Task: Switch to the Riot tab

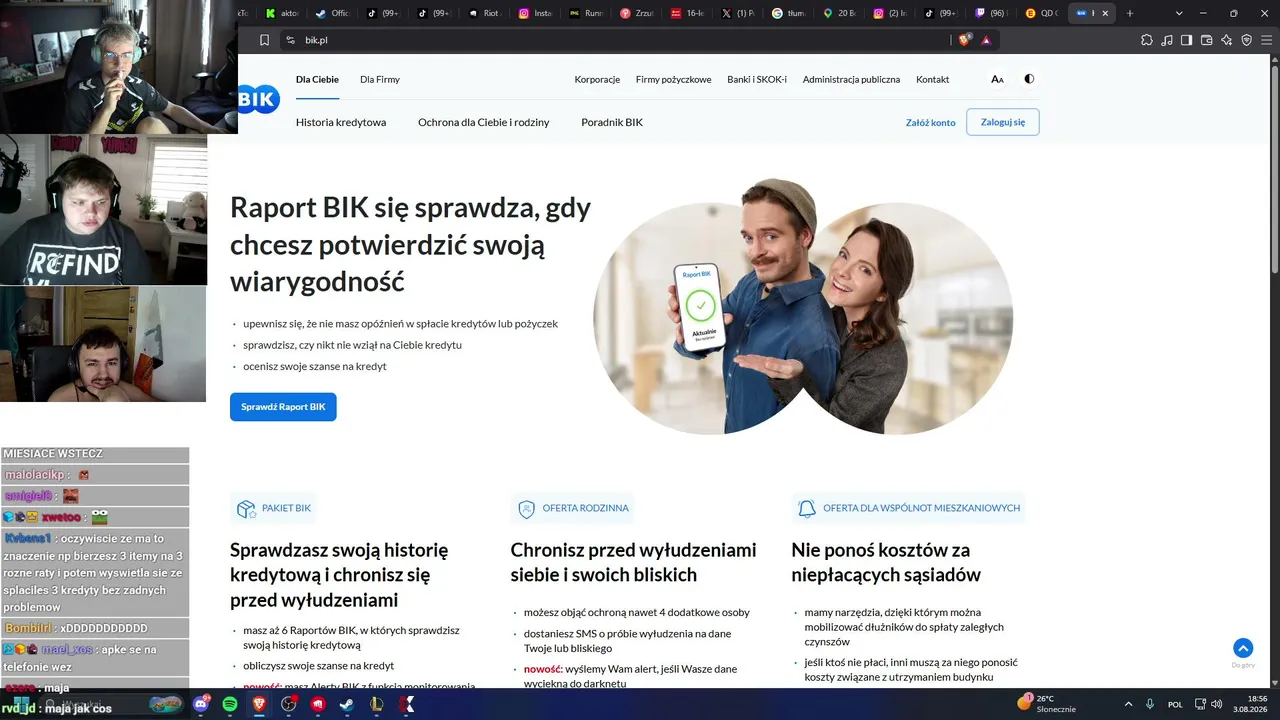Action: (486, 13)
